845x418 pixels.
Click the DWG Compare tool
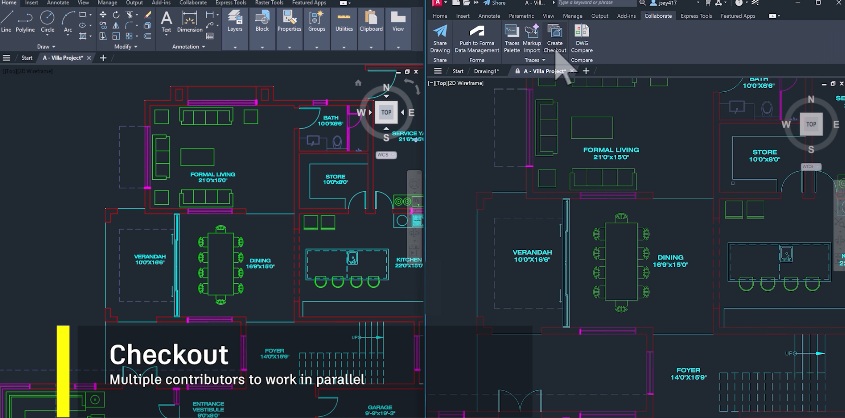[581, 38]
